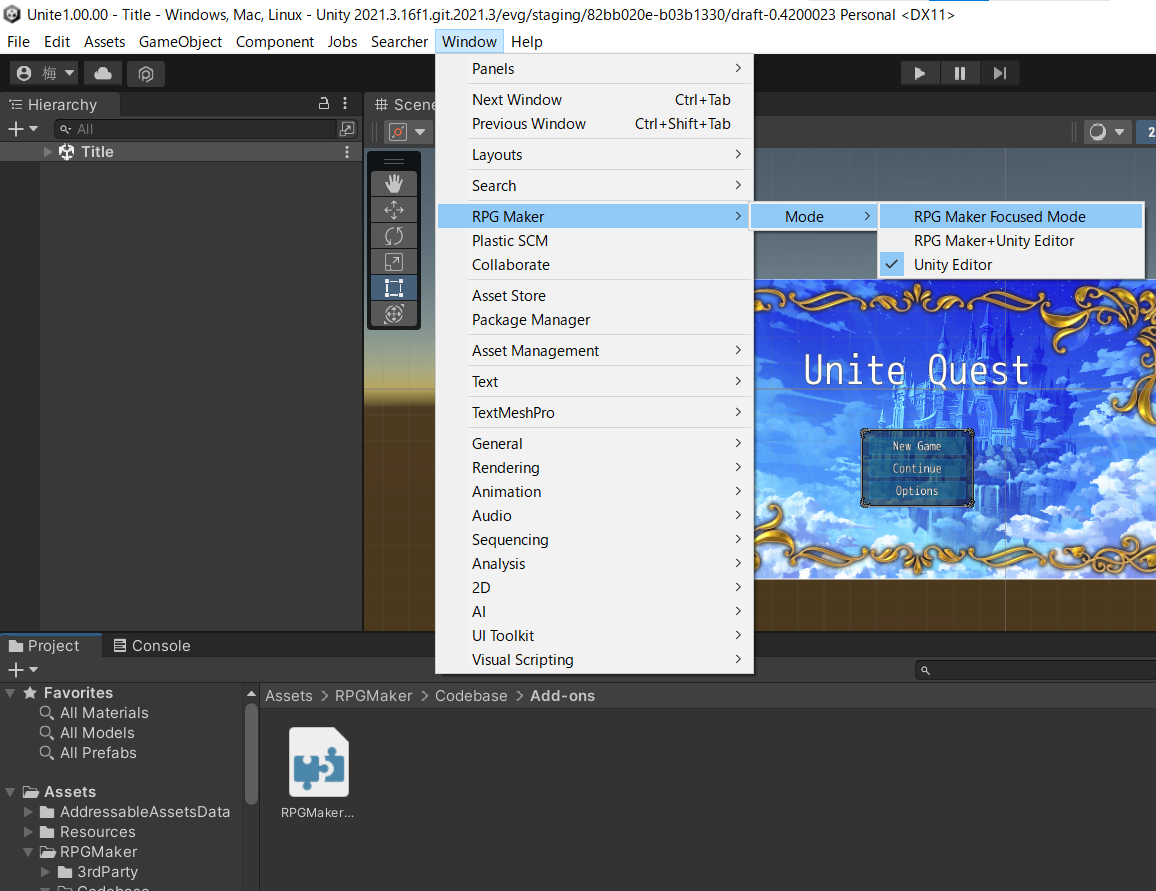Click the Unity account icon
1156x891 pixels.
(x=24, y=73)
